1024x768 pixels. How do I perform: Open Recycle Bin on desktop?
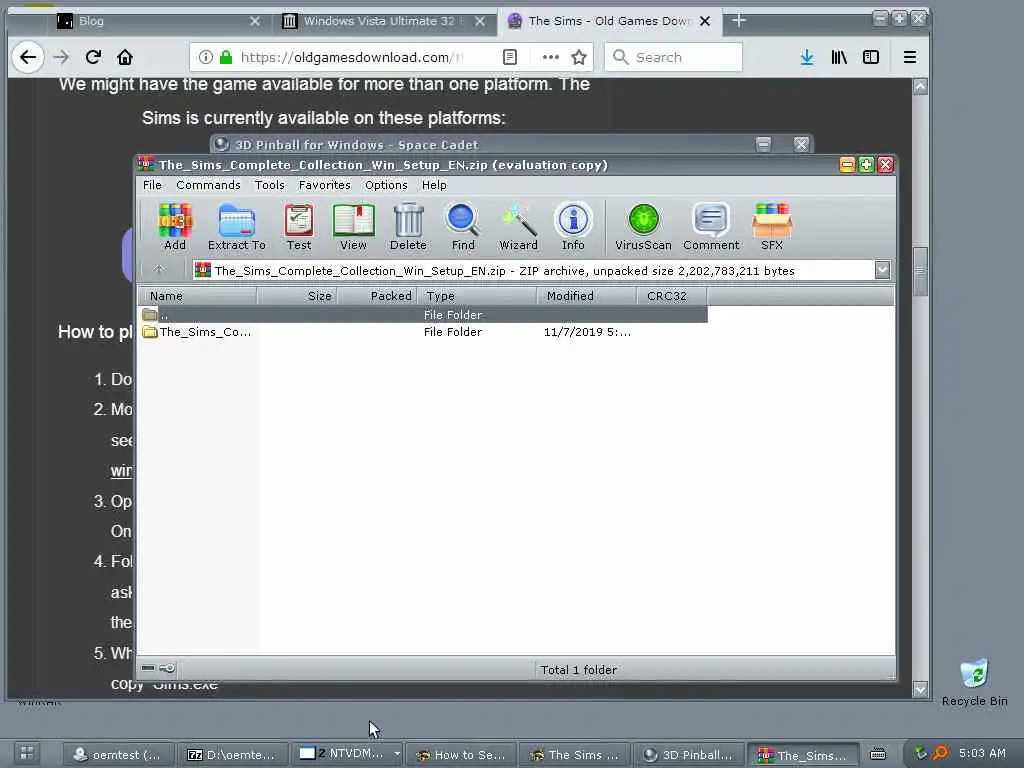coord(974,682)
